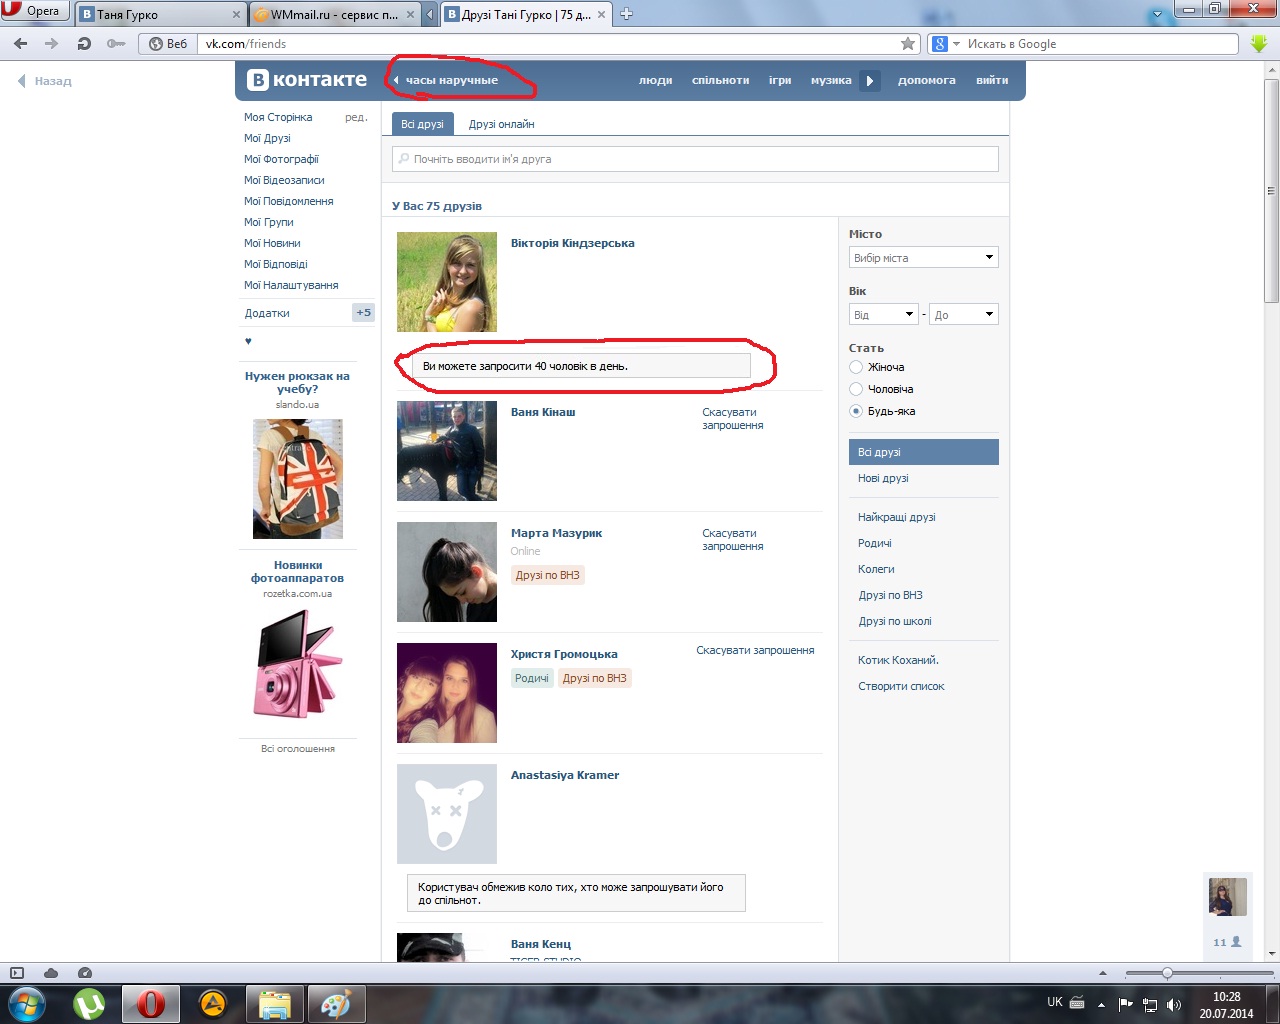Click the volume speaker tray icon
This screenshot has height=1024, width=1280.
[x=1174, y=1005]
